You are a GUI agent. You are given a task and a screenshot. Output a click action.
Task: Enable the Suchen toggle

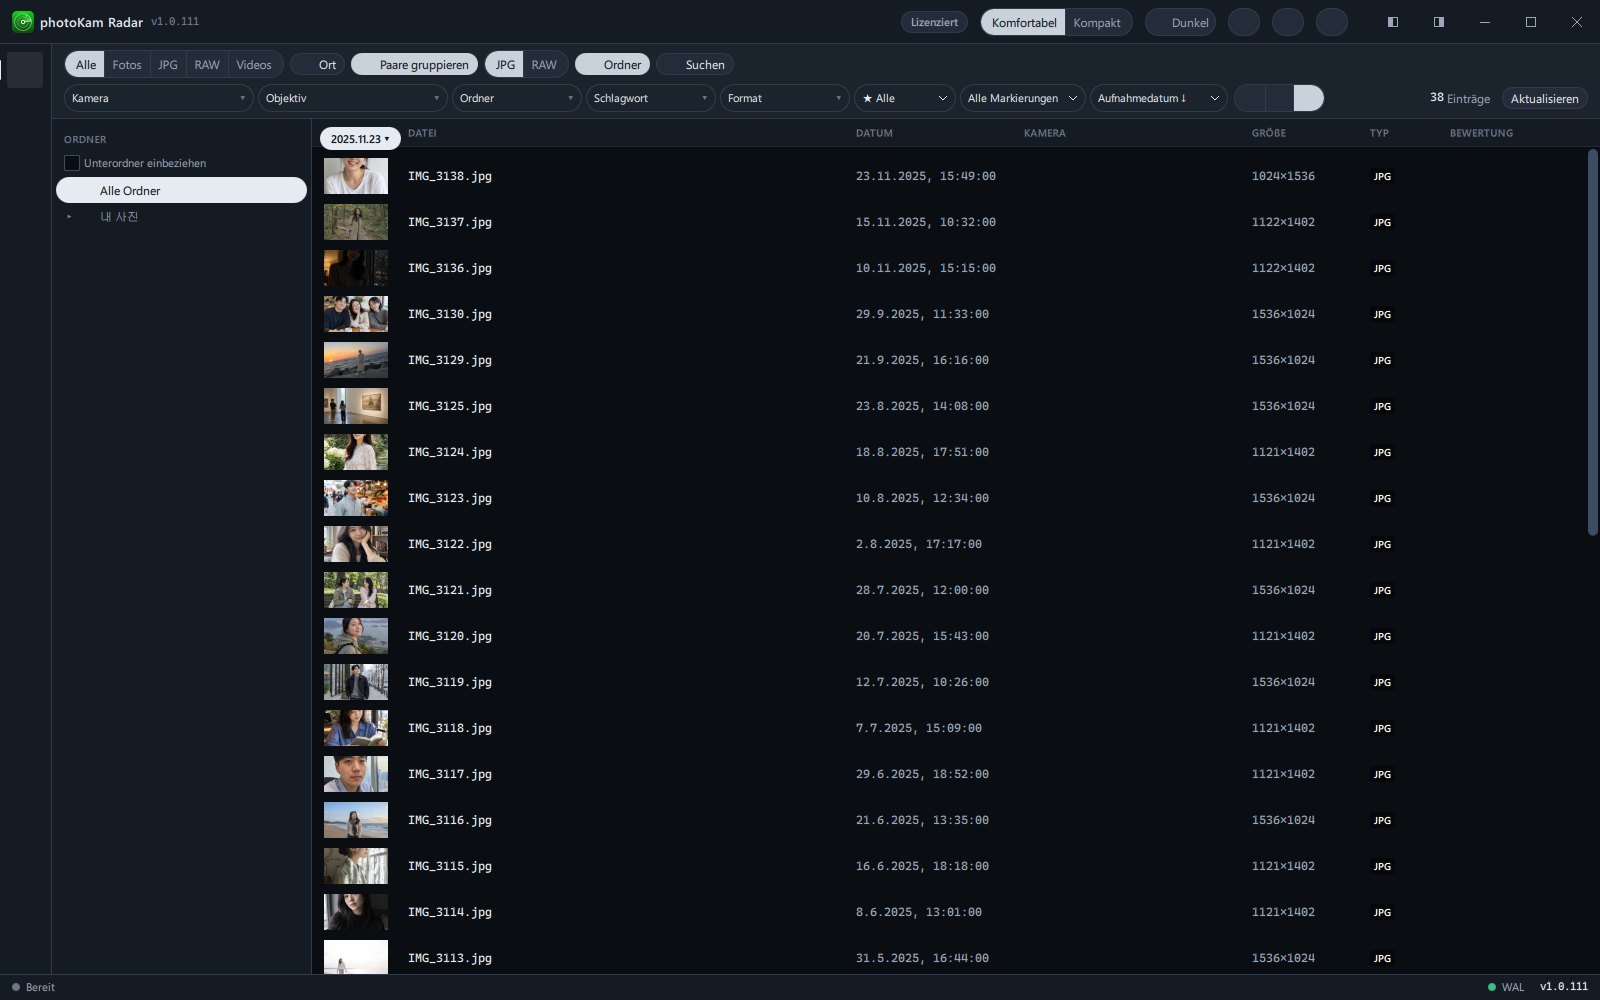tap(695, 64)
